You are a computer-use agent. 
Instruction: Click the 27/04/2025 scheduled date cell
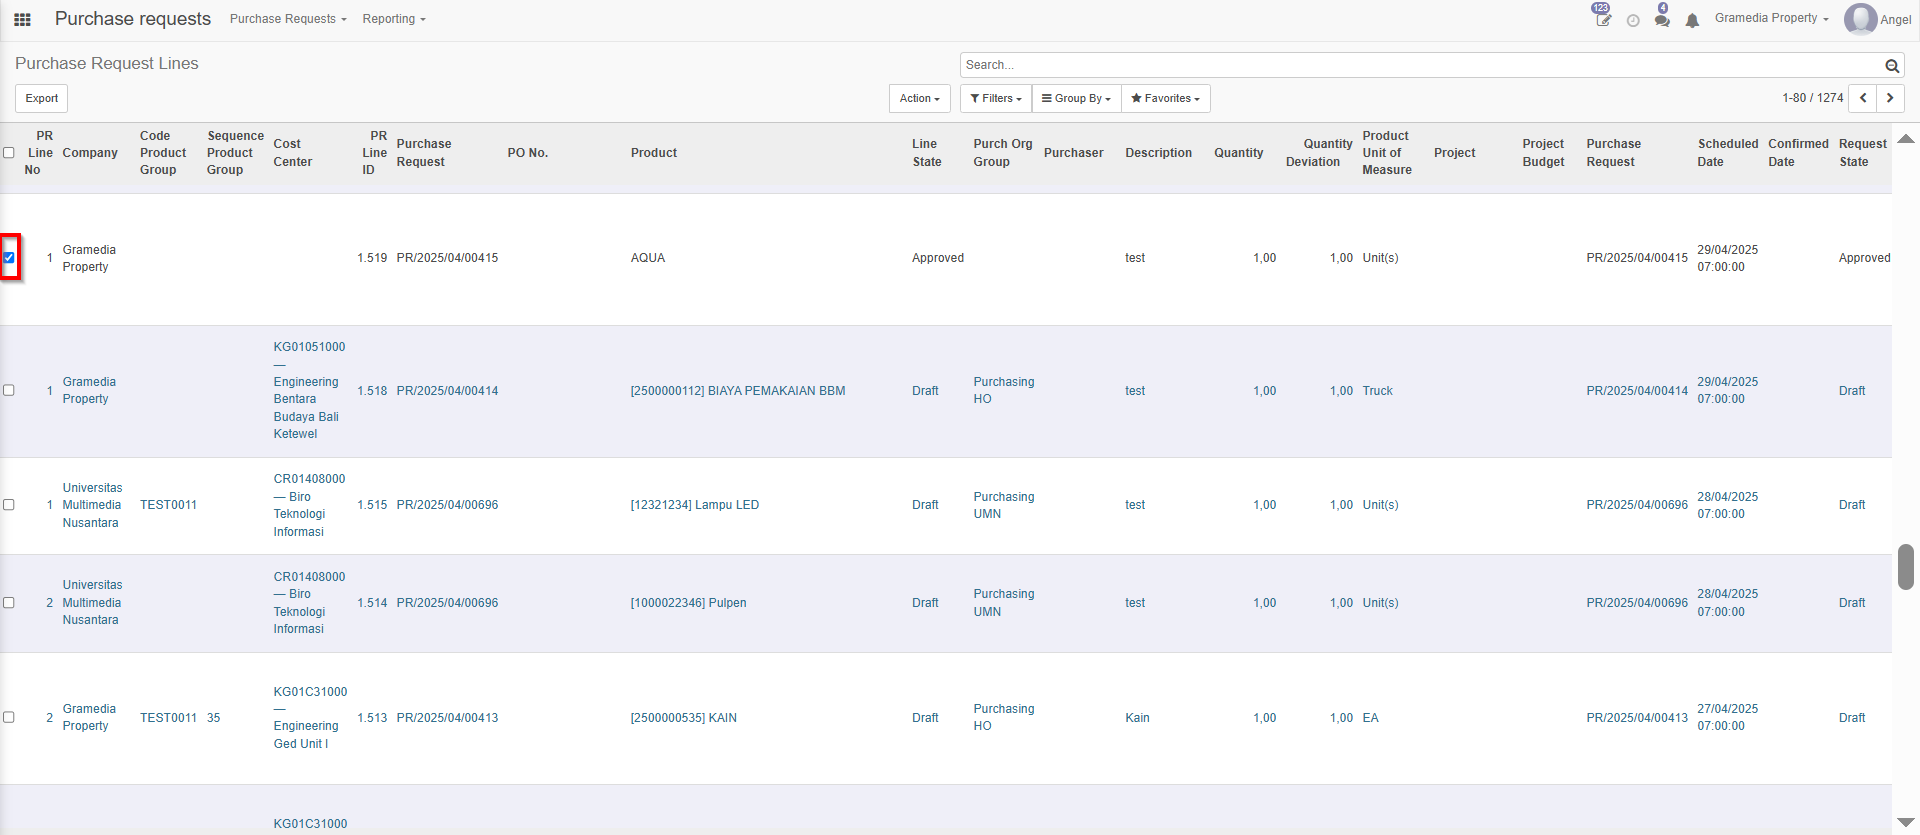(x=1727, y=717)
